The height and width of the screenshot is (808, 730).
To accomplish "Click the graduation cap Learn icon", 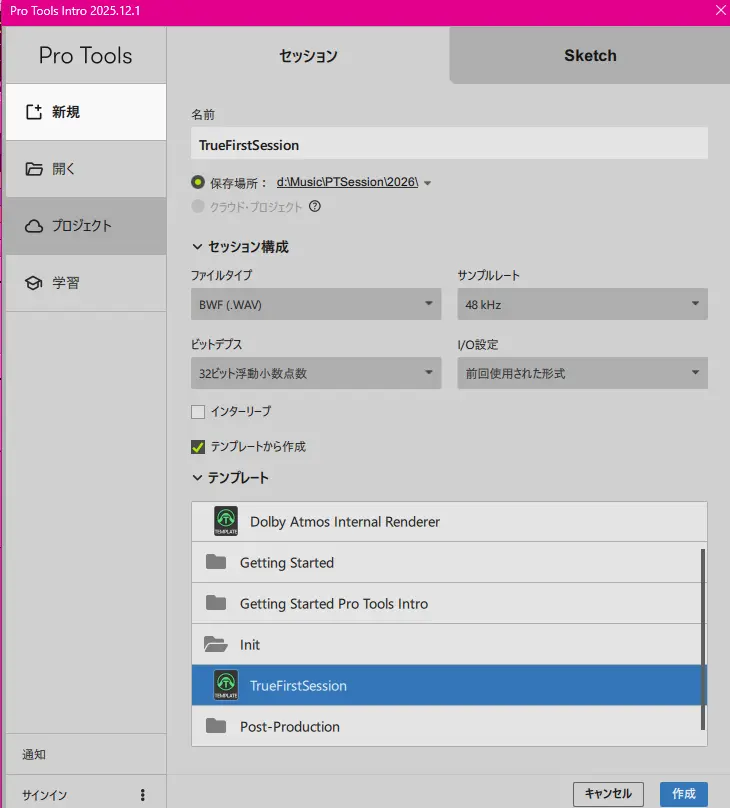I will [34, 283].
